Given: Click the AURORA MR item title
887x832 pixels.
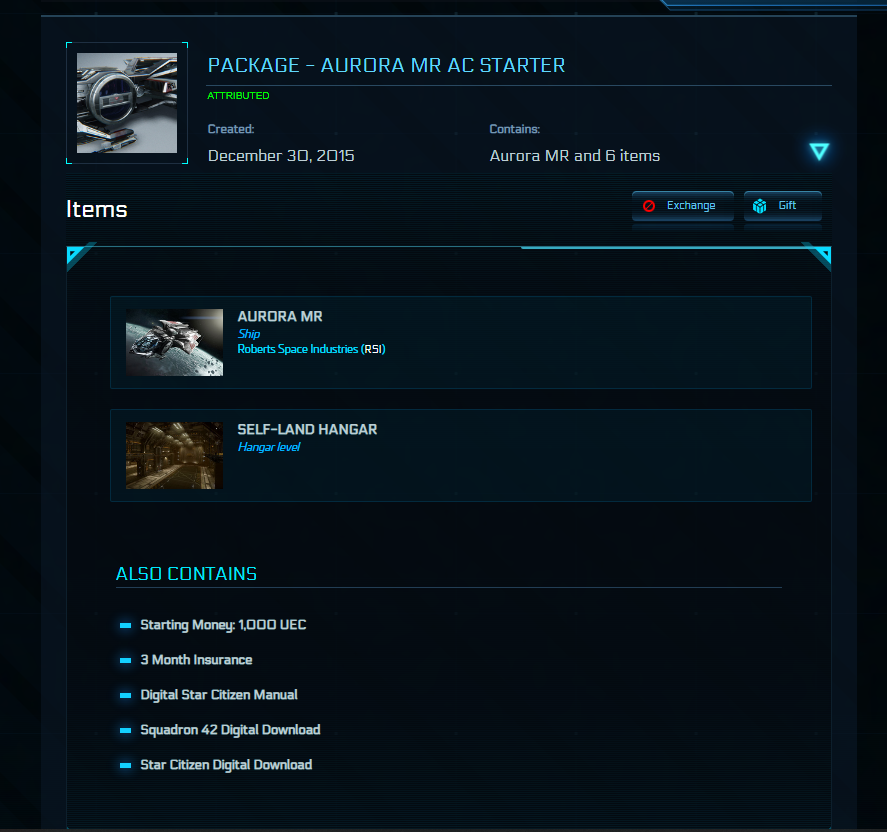Looking at the screenshot, I should click(280, 316).
